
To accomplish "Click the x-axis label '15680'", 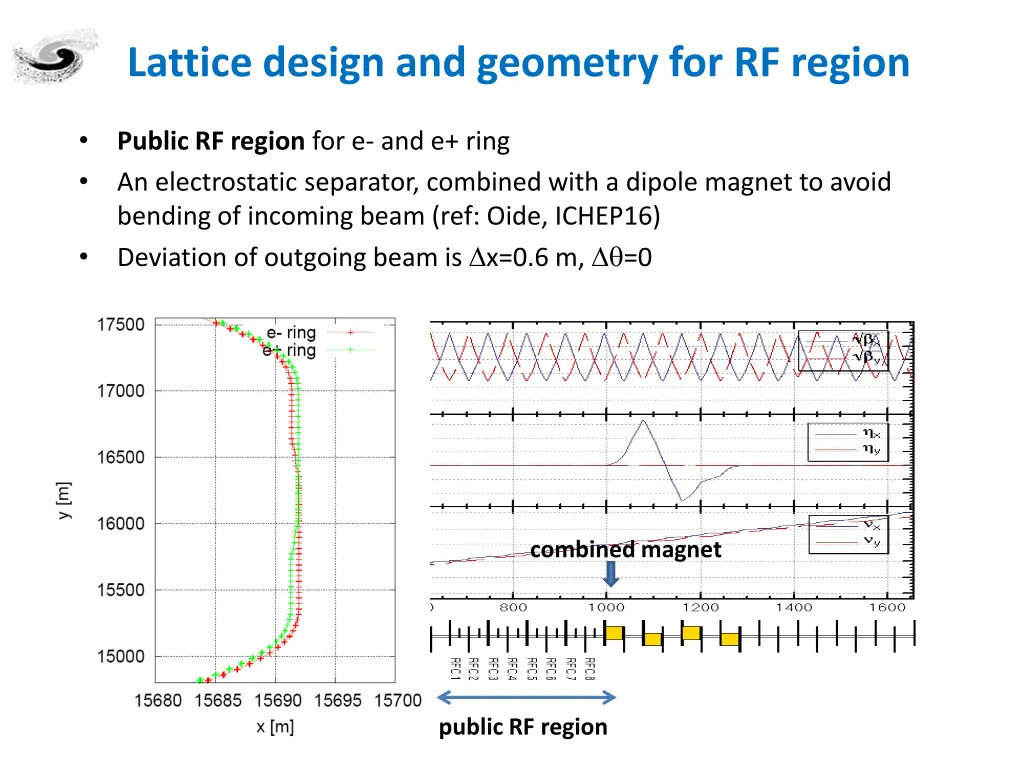I will 158,701.
